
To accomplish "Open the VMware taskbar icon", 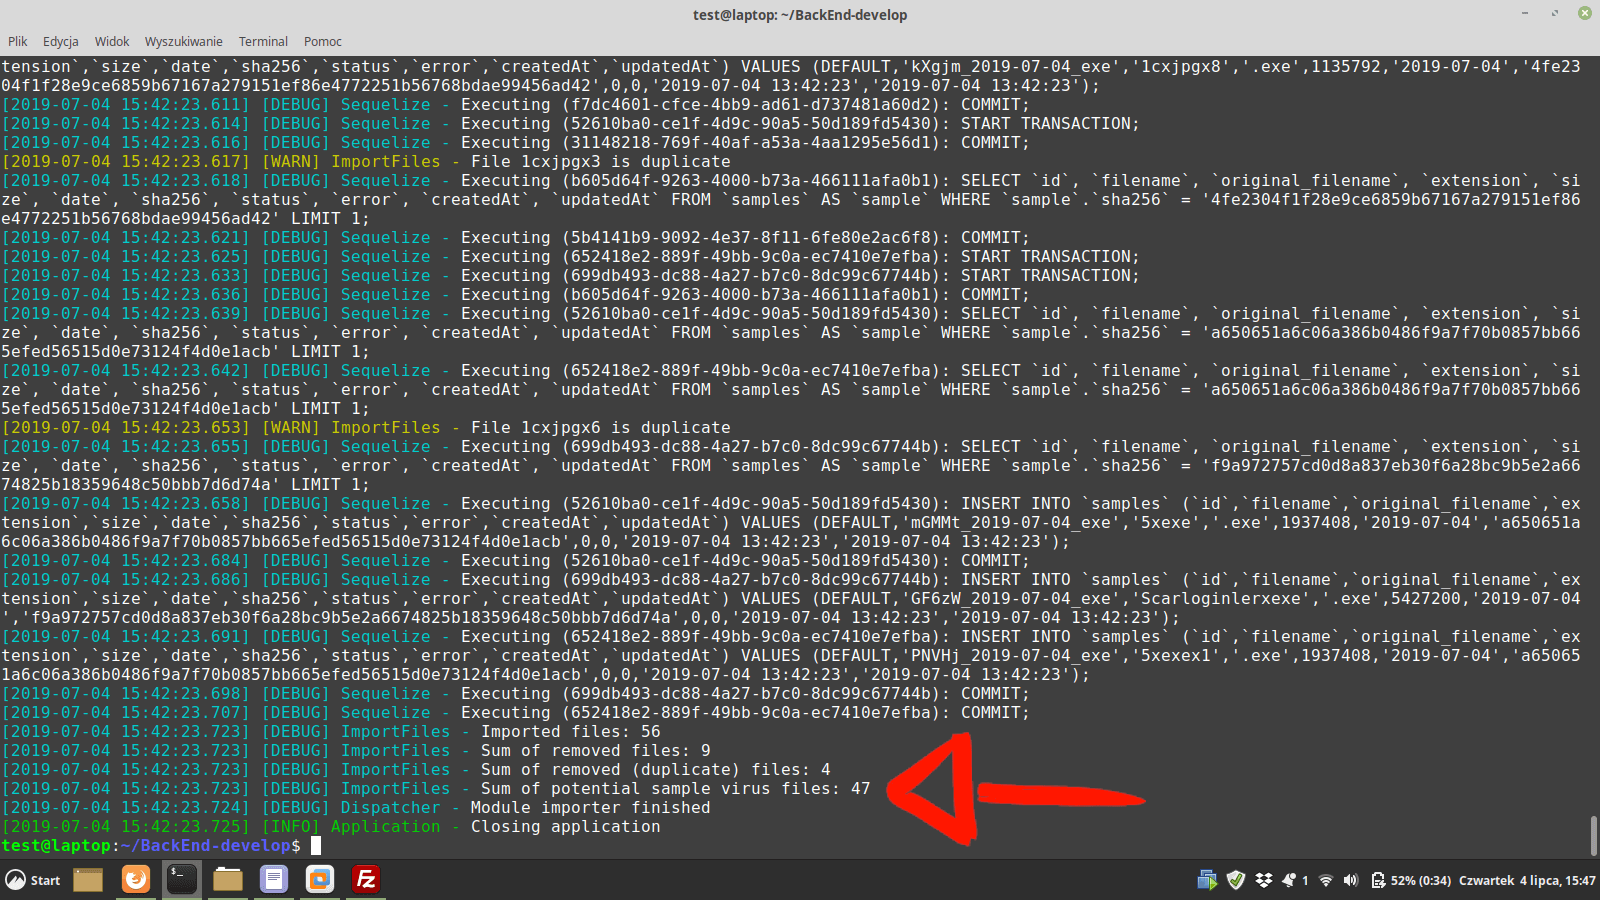I will point(320,880).
